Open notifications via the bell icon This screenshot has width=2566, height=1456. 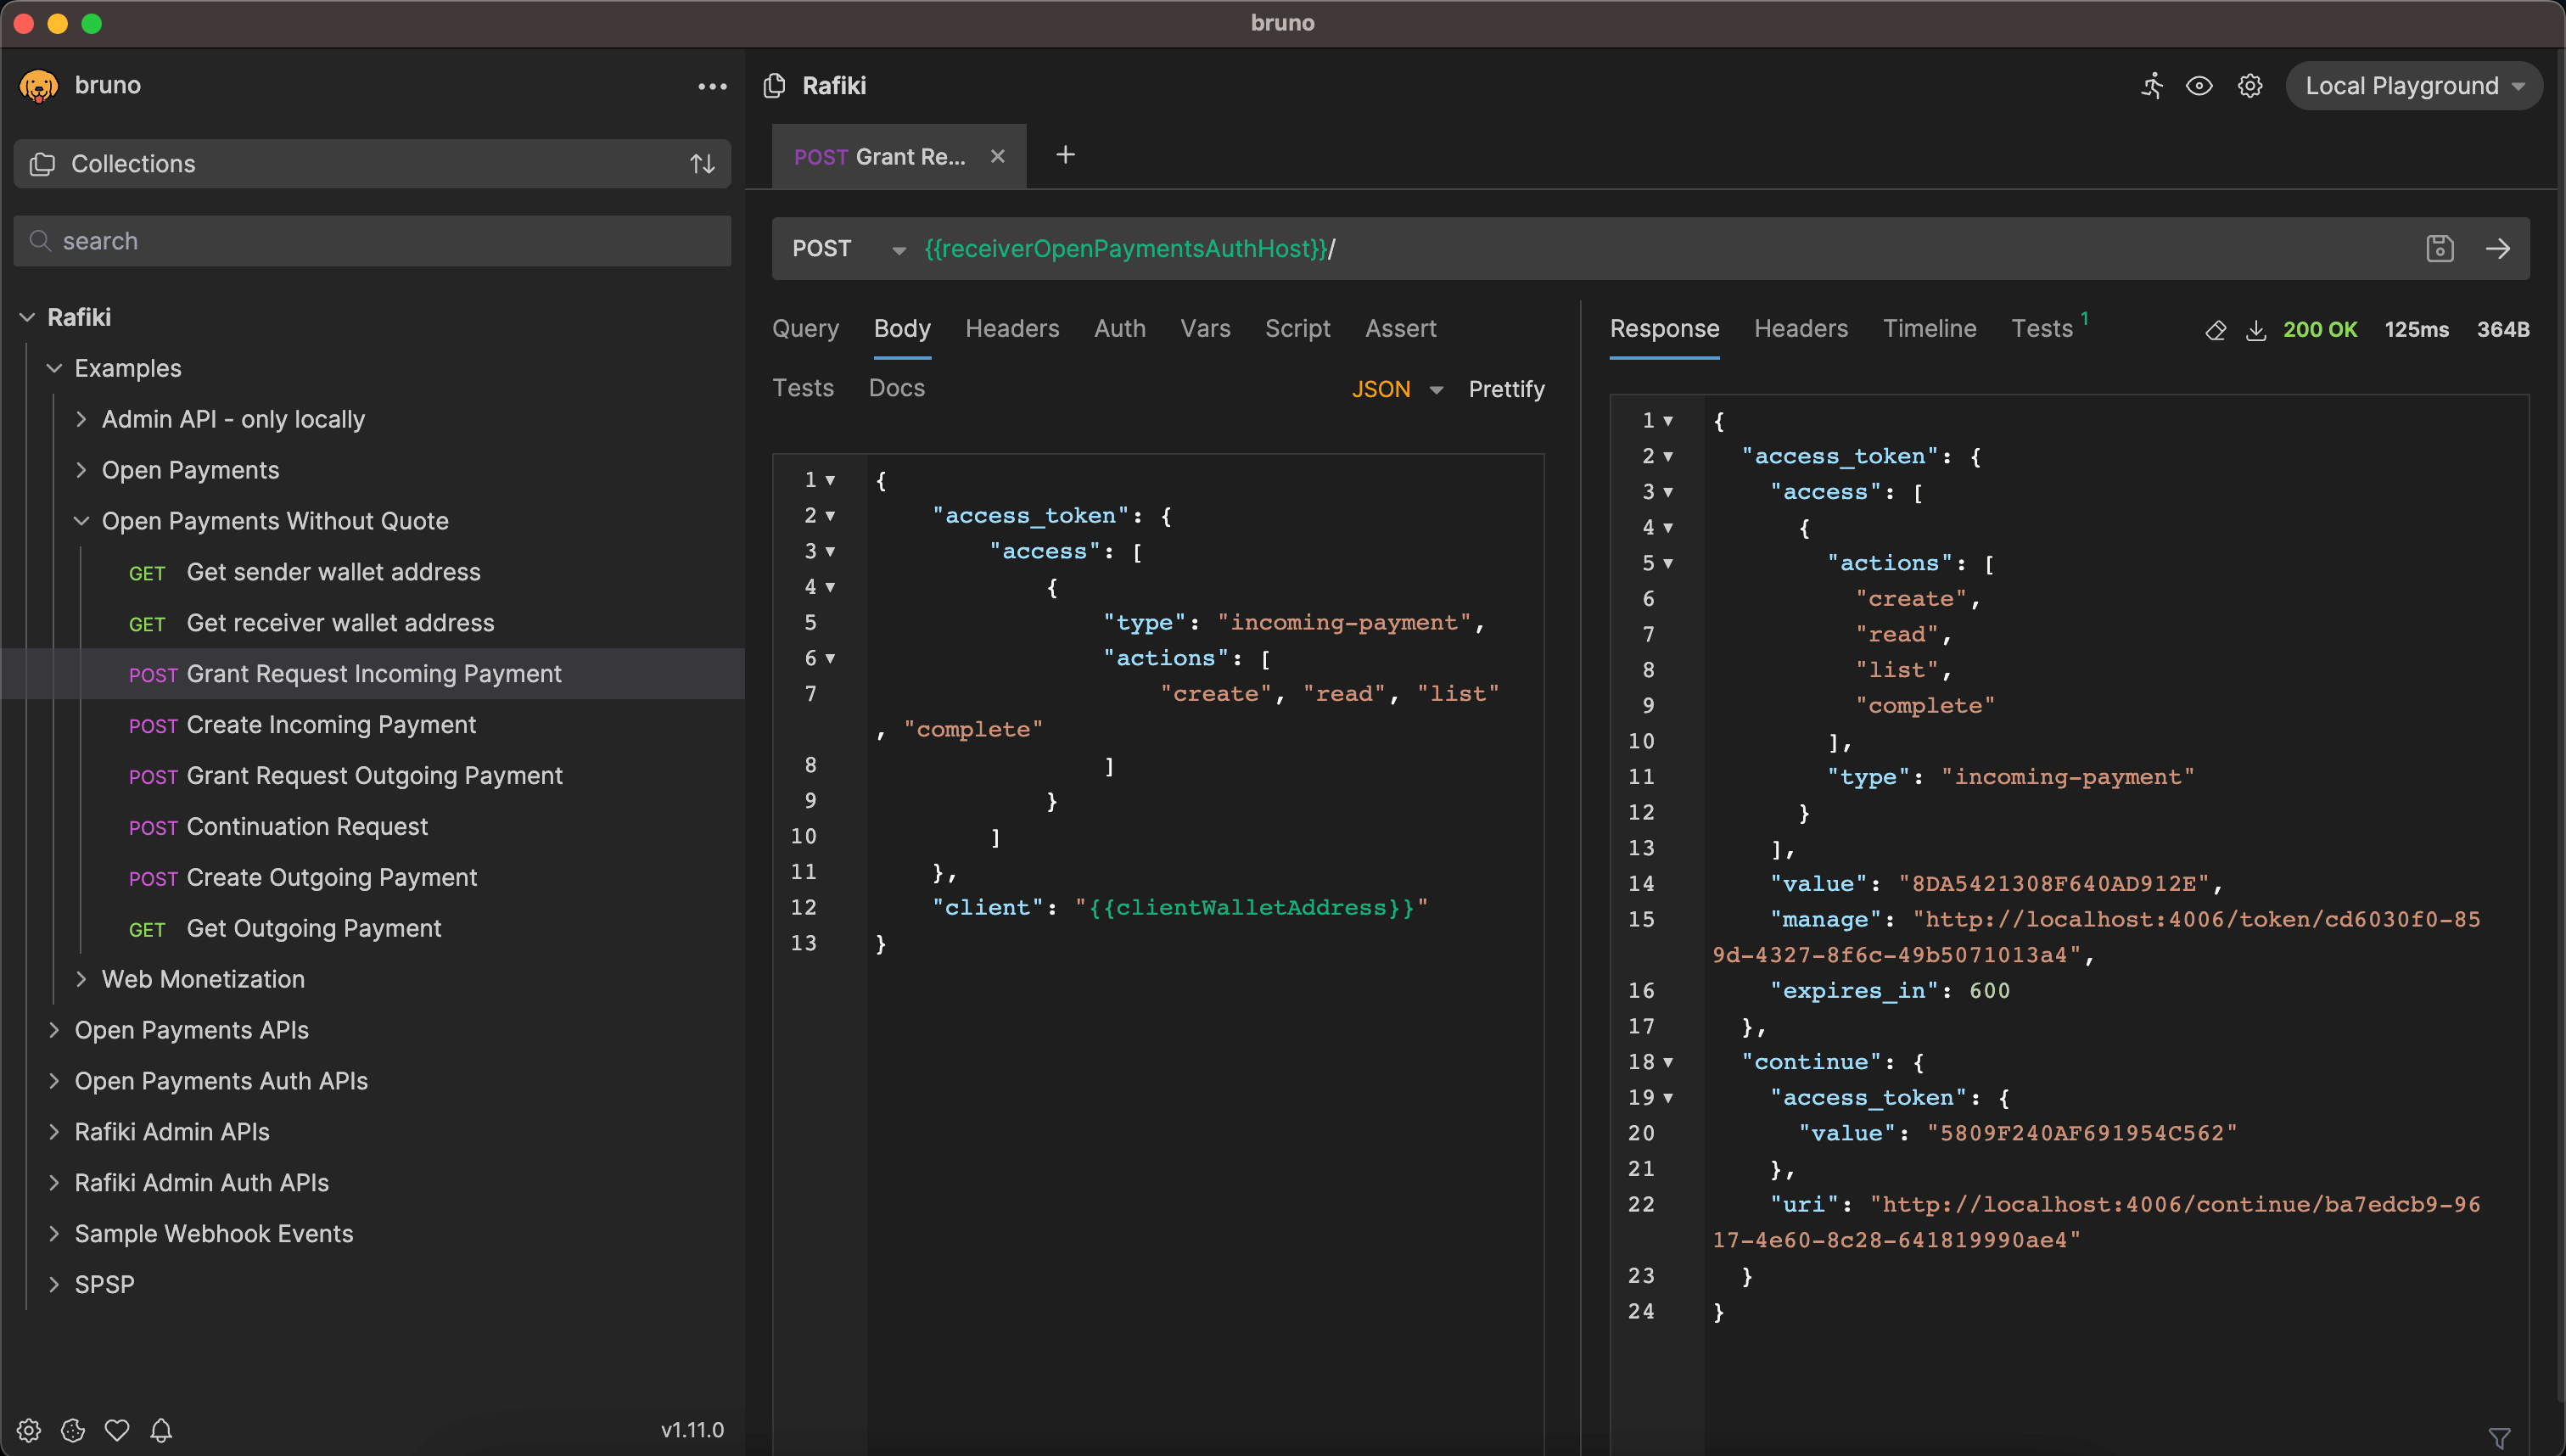(161, 1430)
